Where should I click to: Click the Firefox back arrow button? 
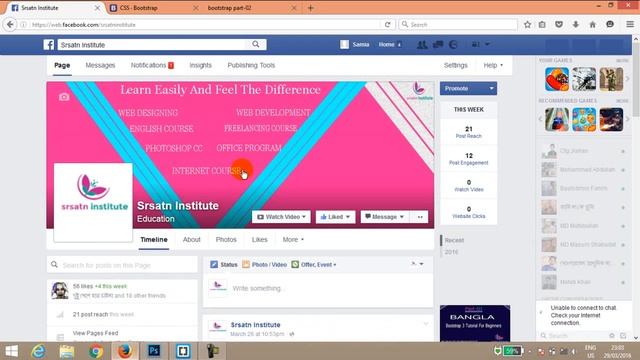point(10,24)
